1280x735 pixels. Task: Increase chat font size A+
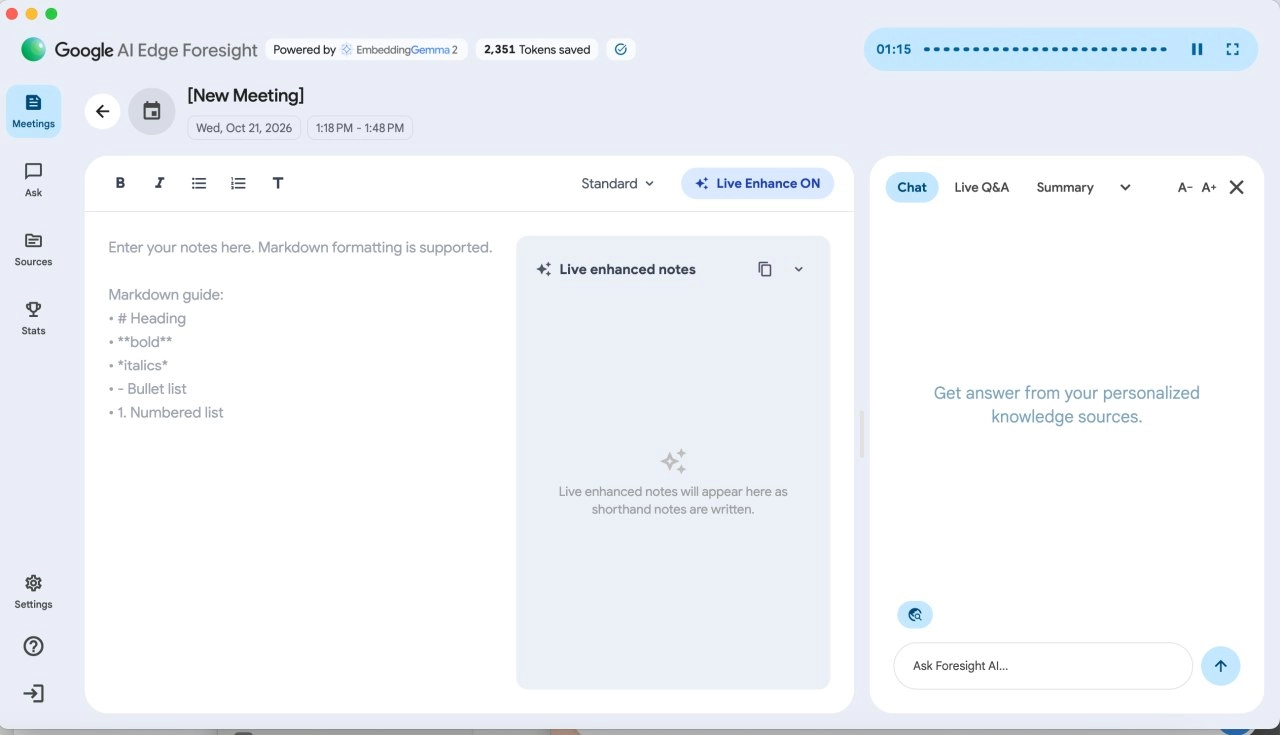click(1209, 187)
